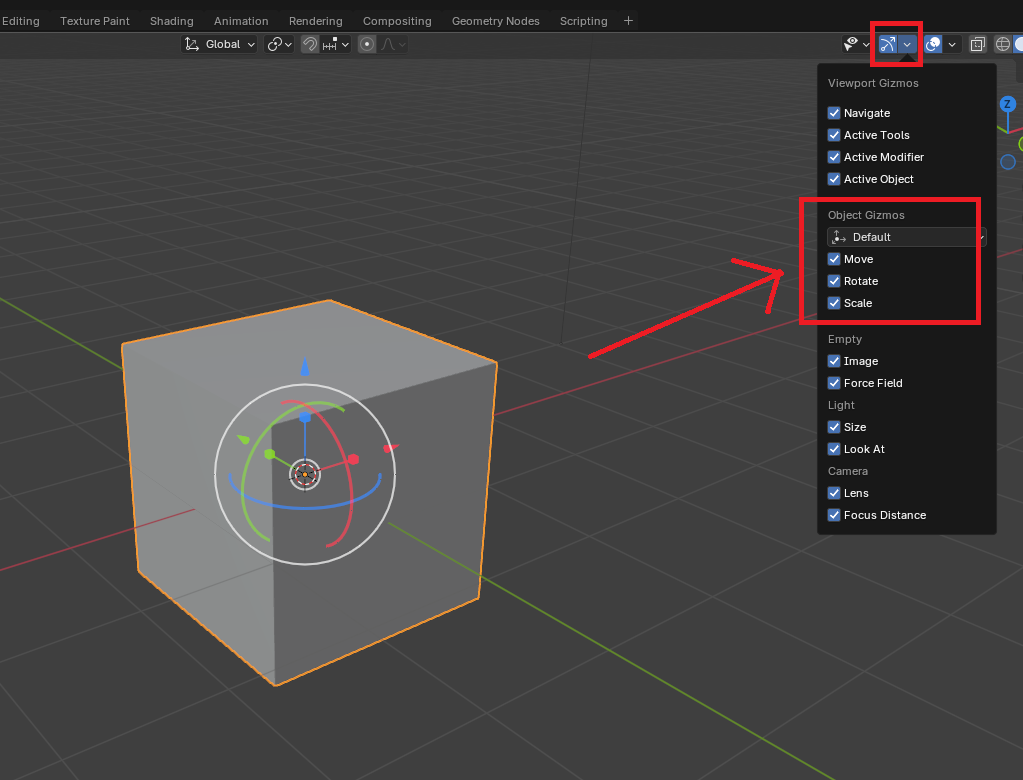
Task: Switch to the Compositing workspace tab
Action: (397, 21)
